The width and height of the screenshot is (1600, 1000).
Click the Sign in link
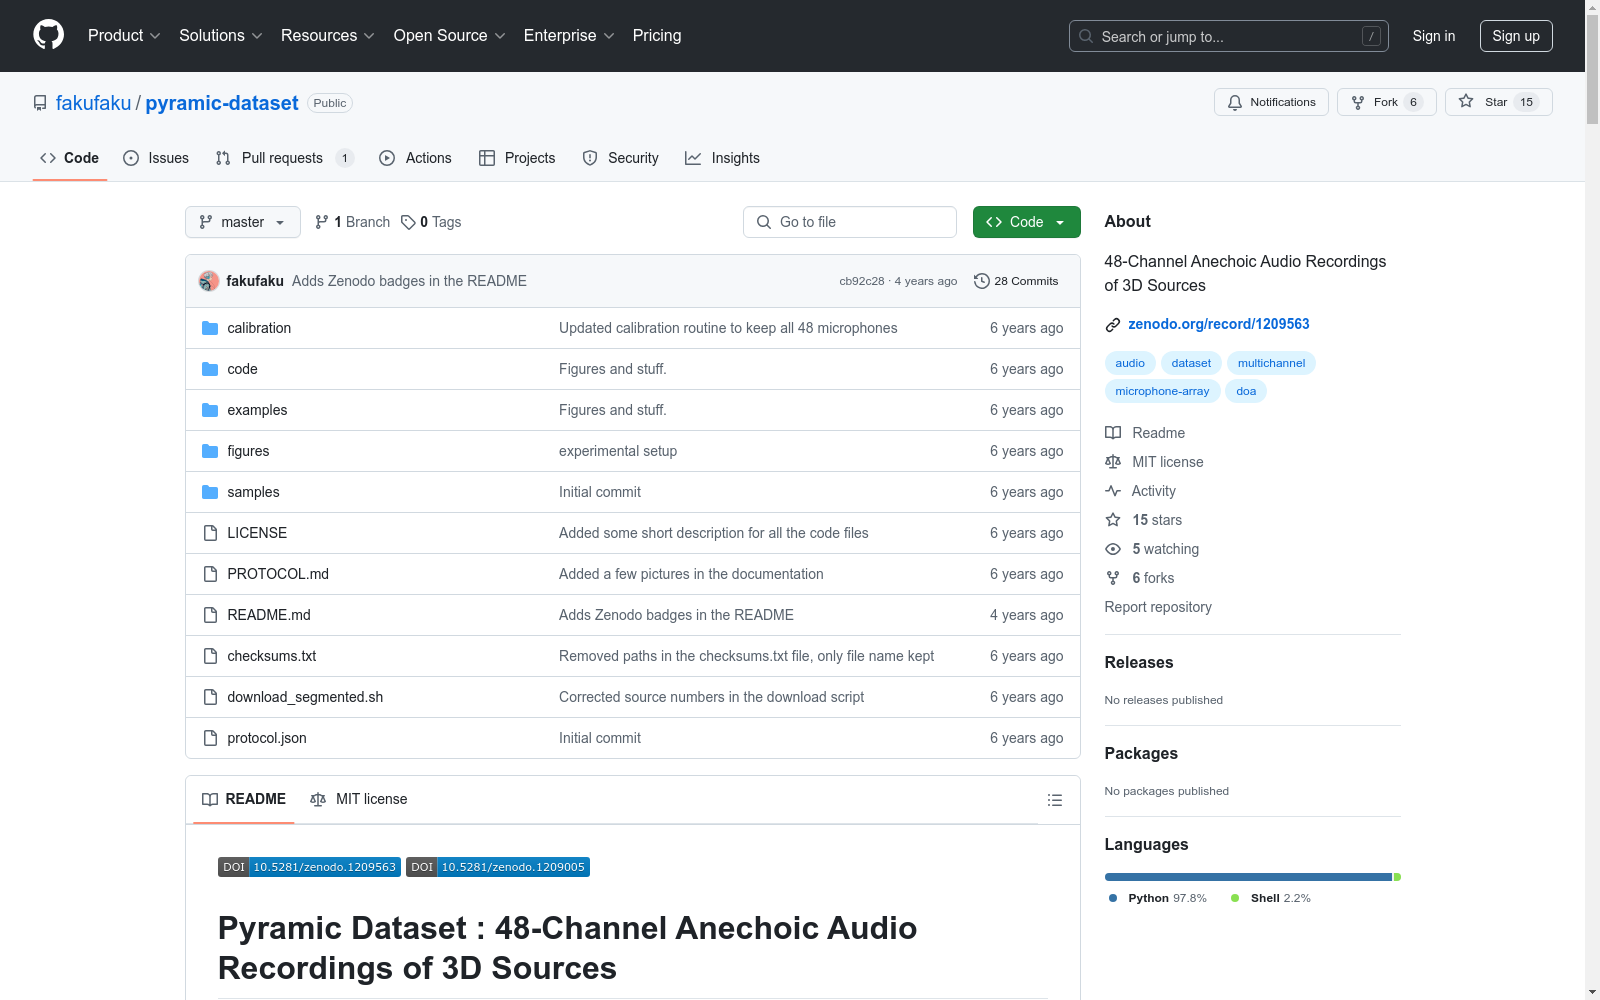click(1433, 36)
